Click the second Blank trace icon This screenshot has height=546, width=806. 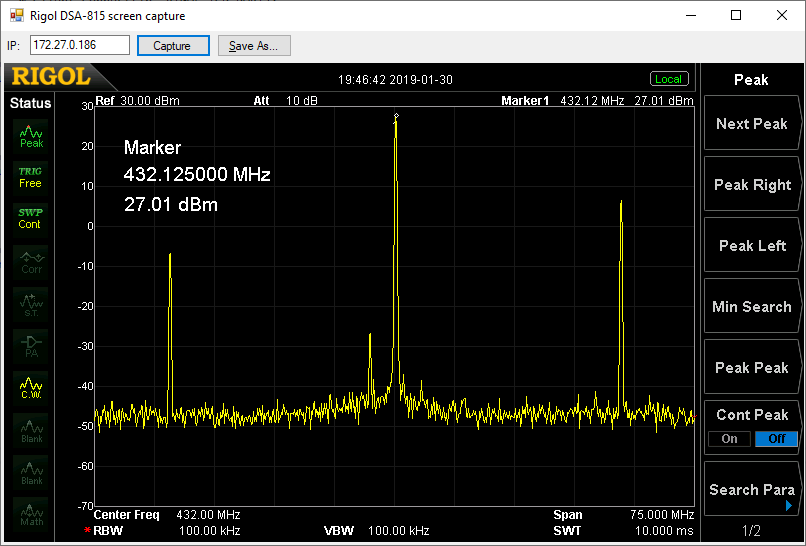[x=31, y=472]
